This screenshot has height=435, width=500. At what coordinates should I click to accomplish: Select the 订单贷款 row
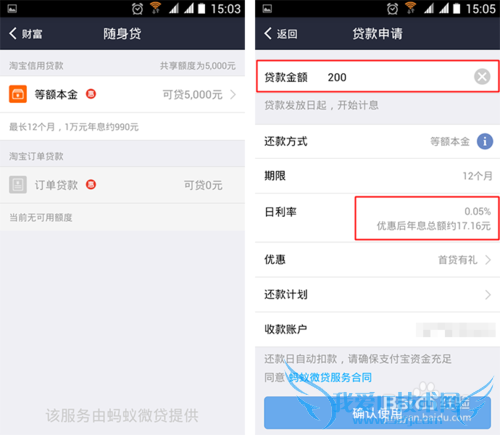pos(122,185)
